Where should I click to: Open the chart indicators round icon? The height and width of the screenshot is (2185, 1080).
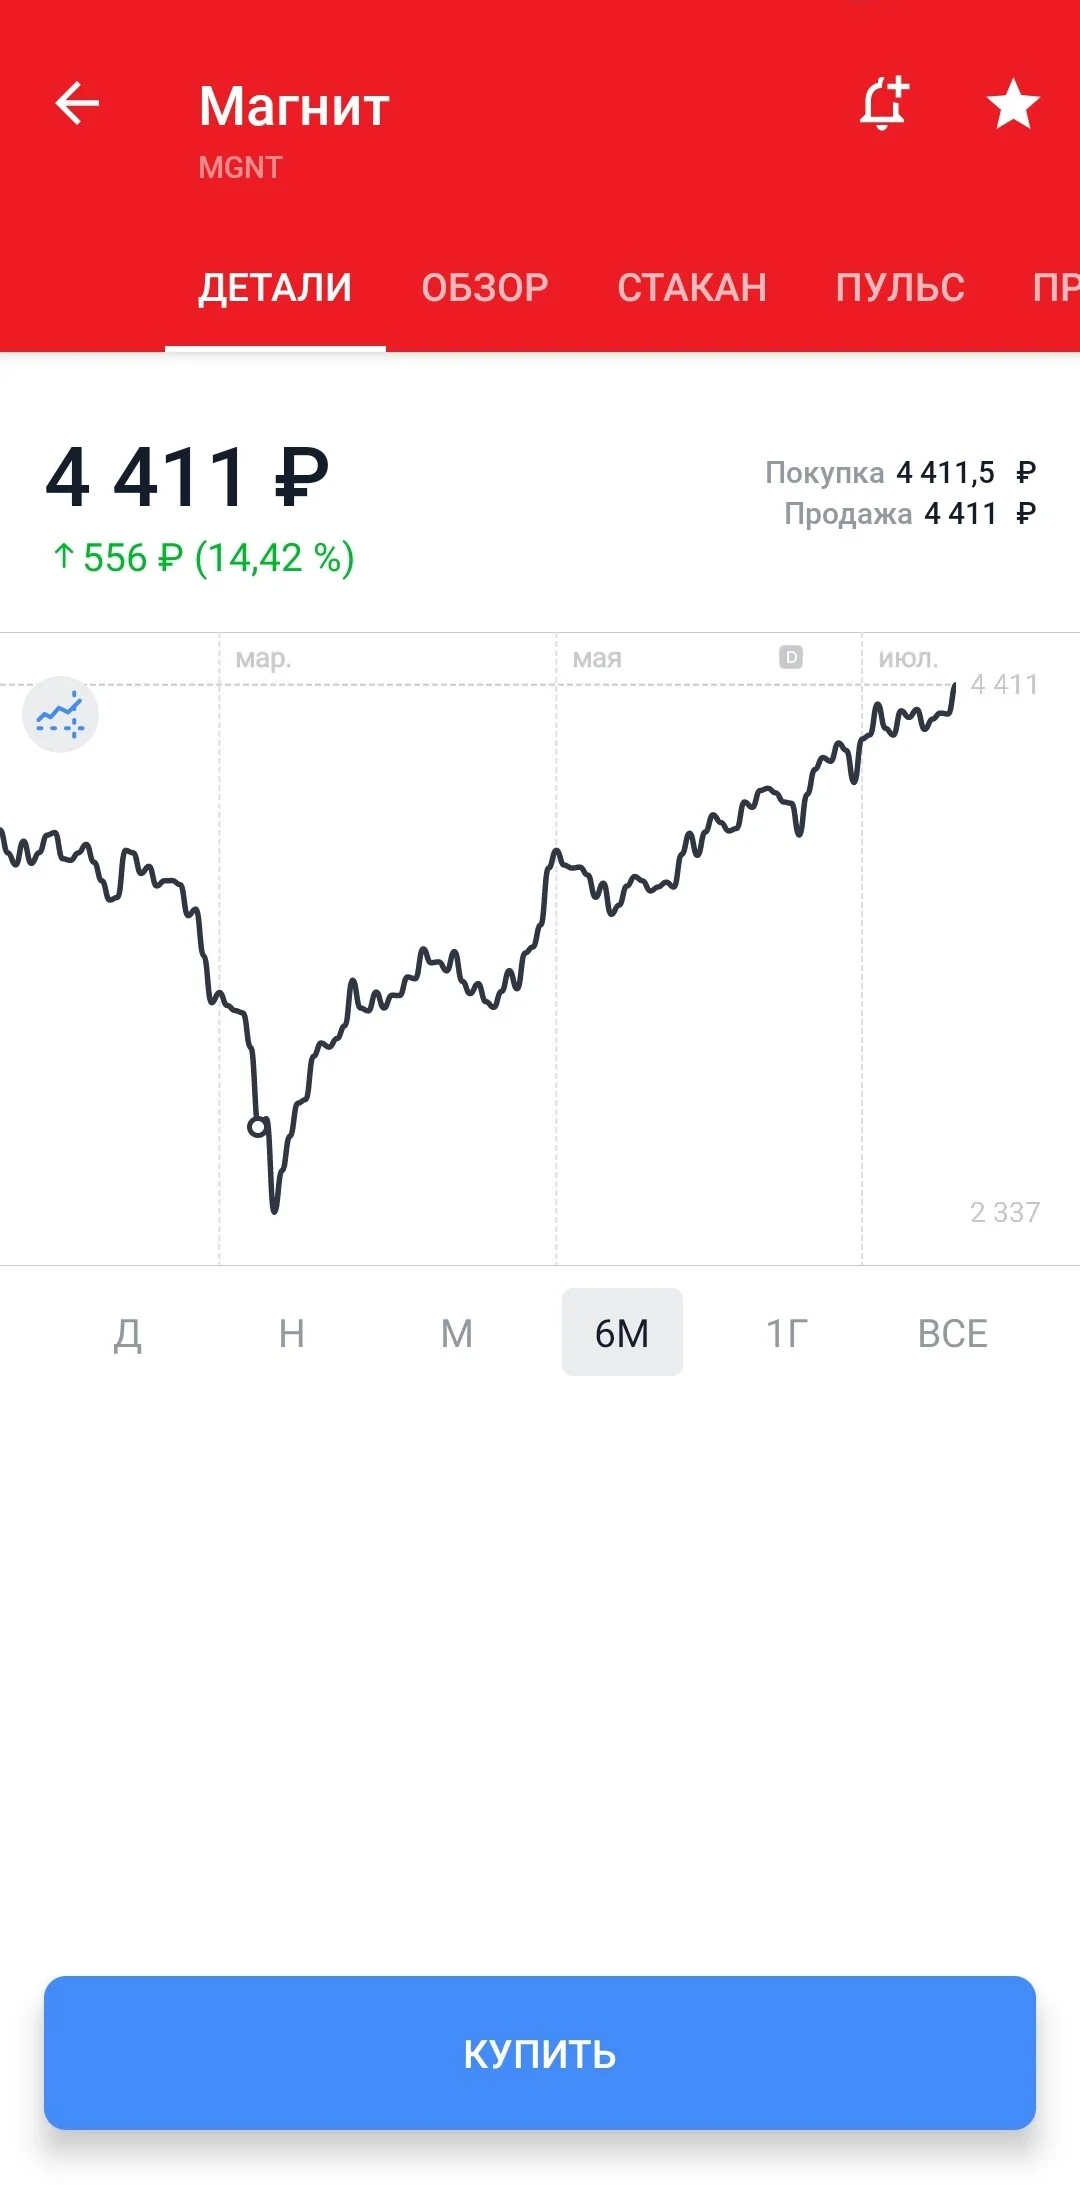60,714
